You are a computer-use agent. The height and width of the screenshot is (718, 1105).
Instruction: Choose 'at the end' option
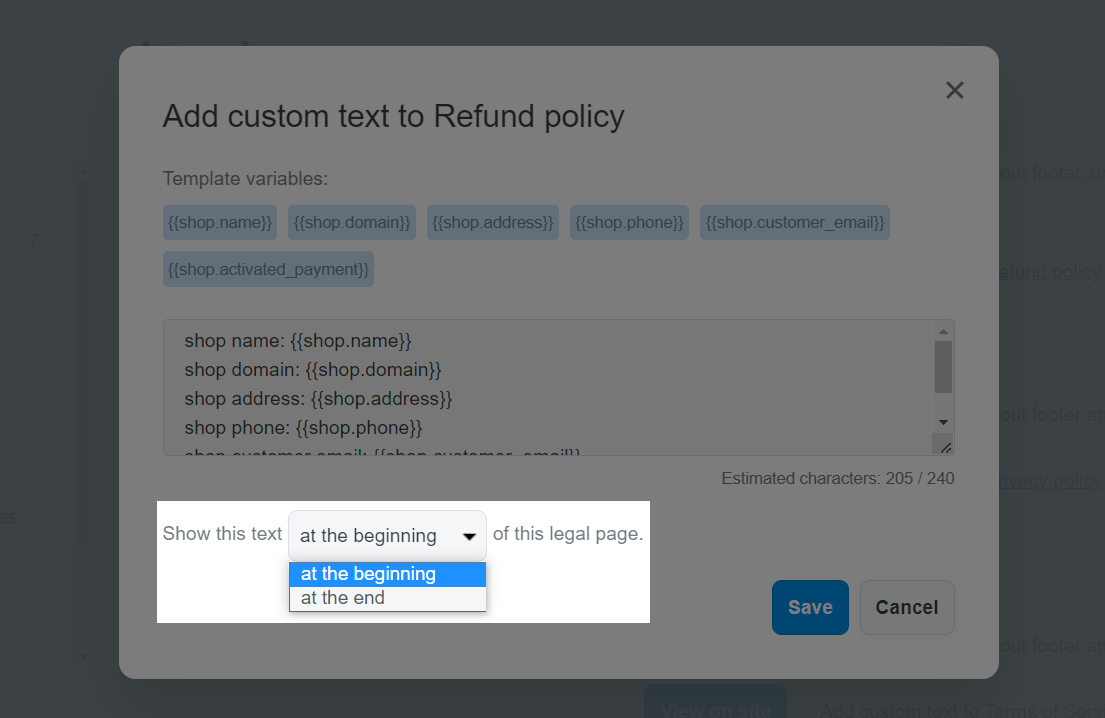coord(387,598)
